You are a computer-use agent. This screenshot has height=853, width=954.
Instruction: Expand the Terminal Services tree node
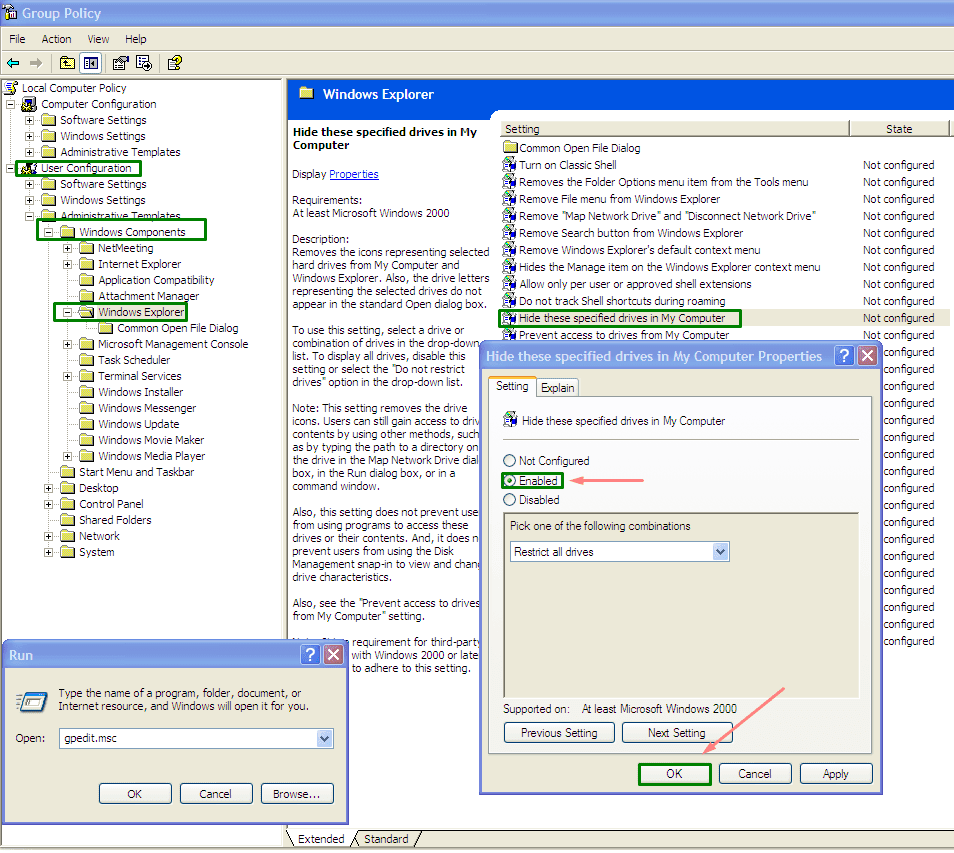click(x=68, y=376)
